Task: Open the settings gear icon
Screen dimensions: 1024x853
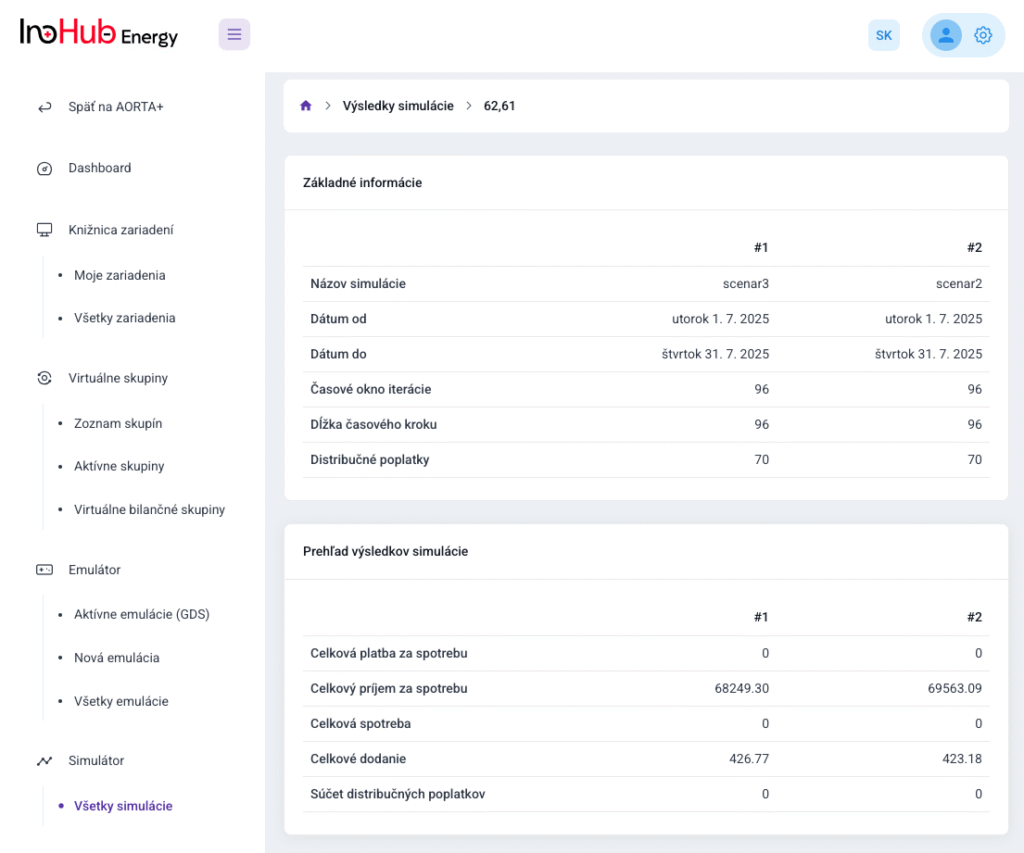Action: (983, 35)
